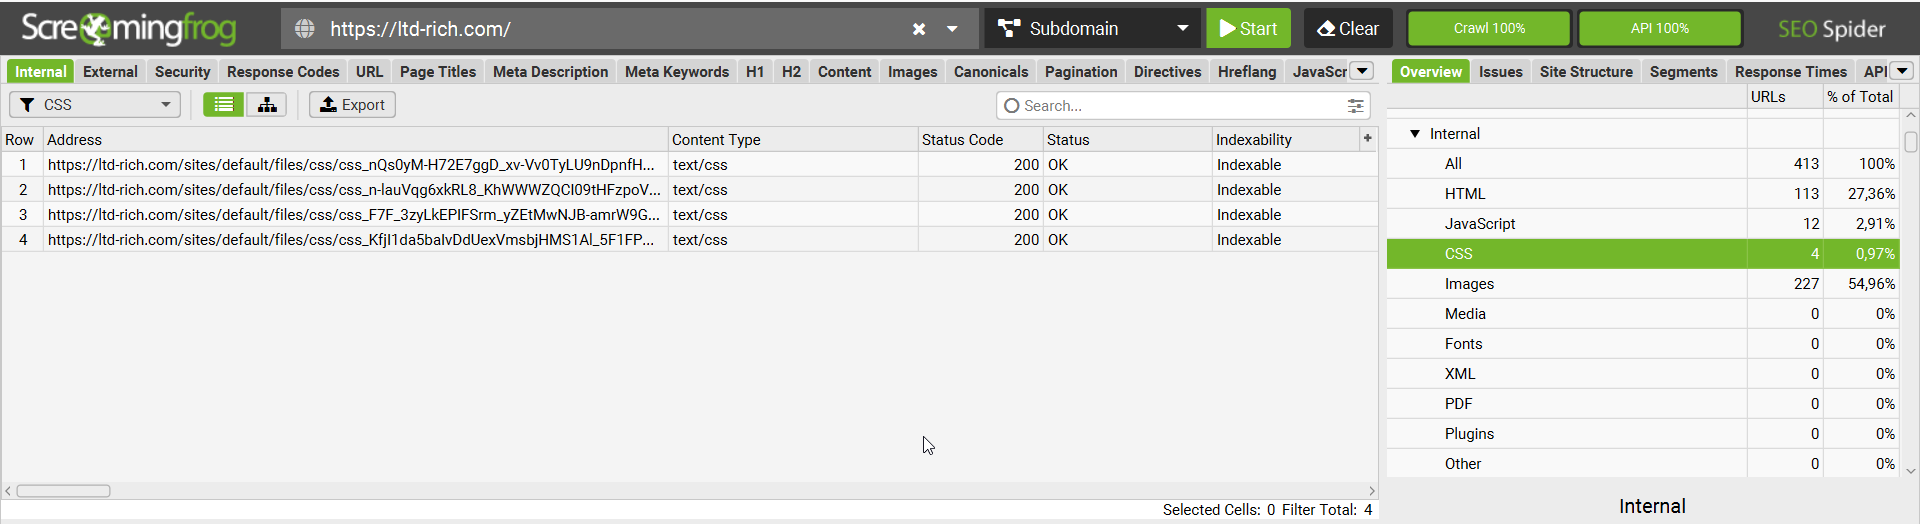Click the Screaming Frog logo
The width and height of the screenshot is (1920, 524).
point(129,28)
